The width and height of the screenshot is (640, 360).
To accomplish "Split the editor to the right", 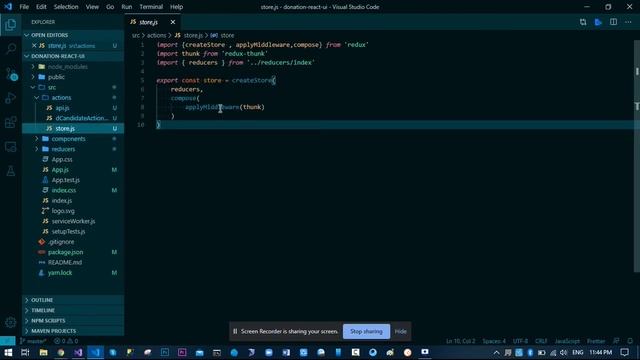I will coord(613,22).
